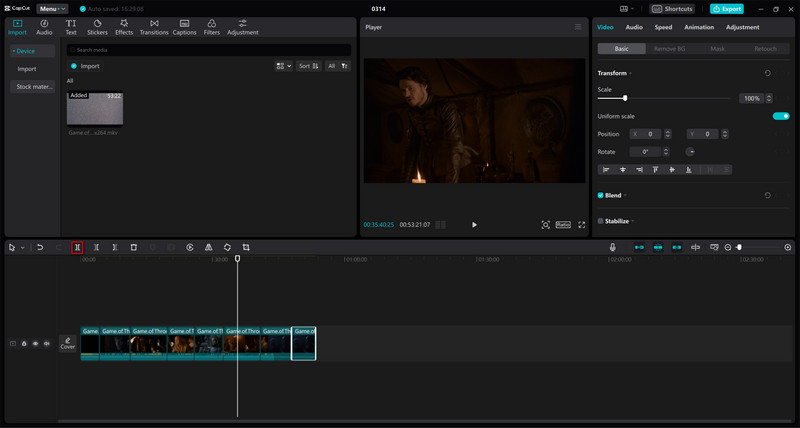The width and height of the screenshot is (800, 428).
Task: Open the layout dropdown beside Shortcuts
Action: tap(627, 9)
